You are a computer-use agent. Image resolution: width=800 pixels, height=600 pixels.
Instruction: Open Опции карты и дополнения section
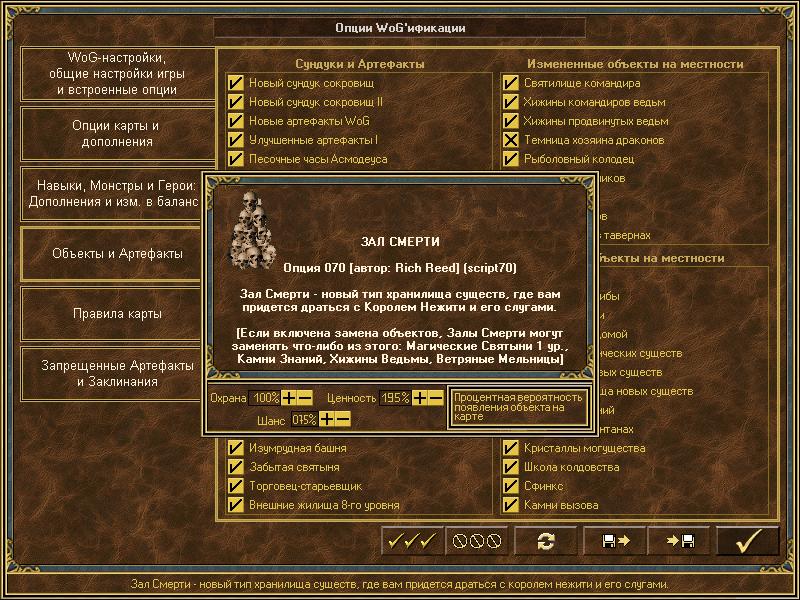(x=117, y=134)
